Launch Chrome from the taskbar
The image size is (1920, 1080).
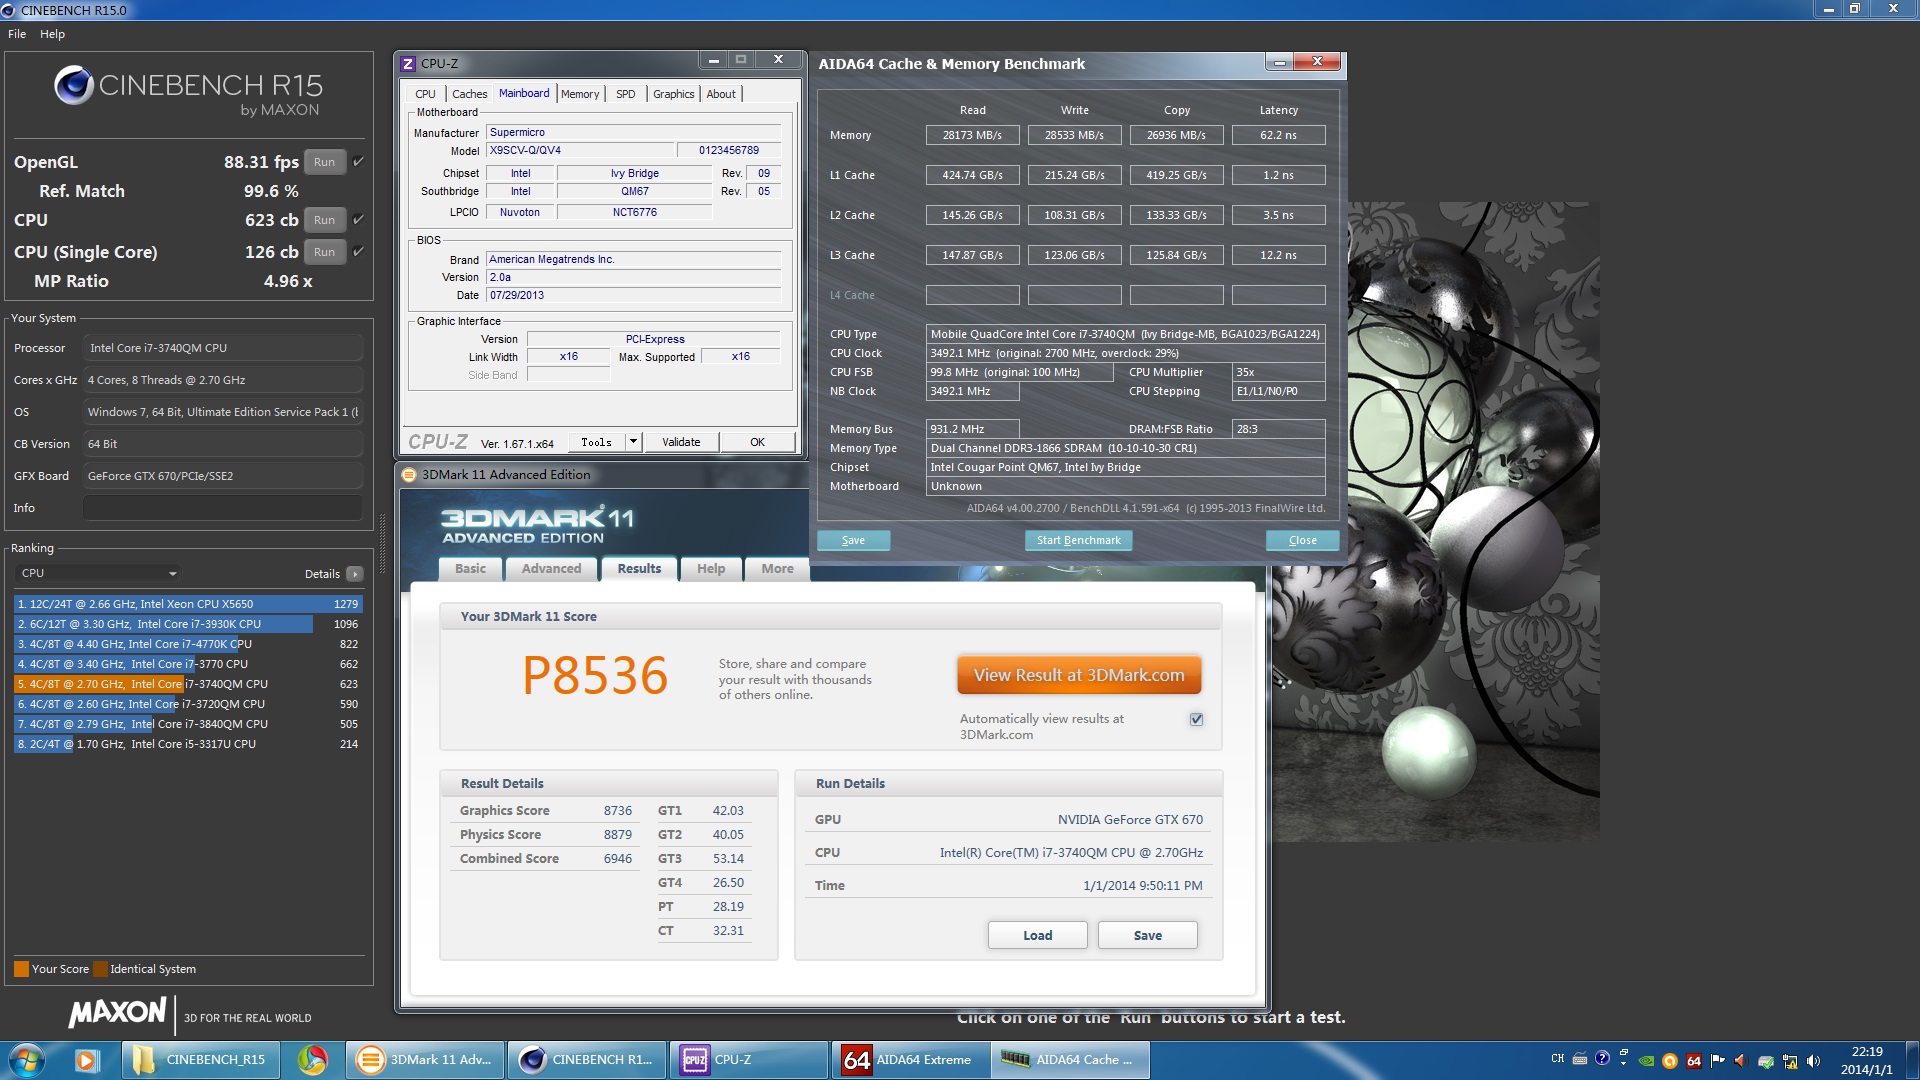click(x=312, y=1060)
